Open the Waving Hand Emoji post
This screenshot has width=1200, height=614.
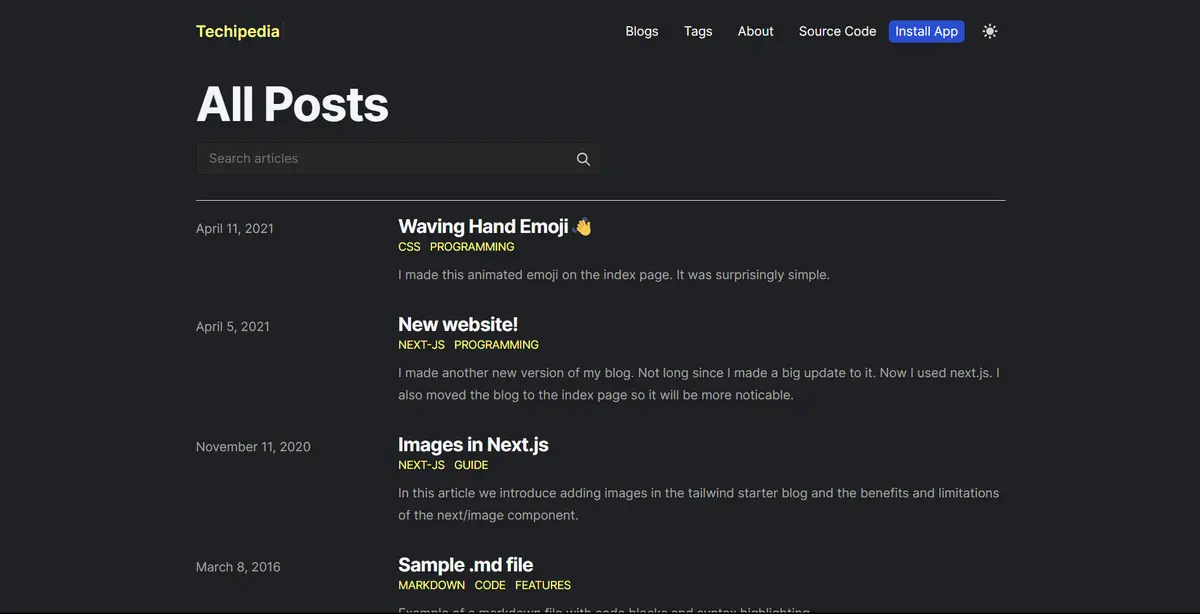click(x=483, y=227)
